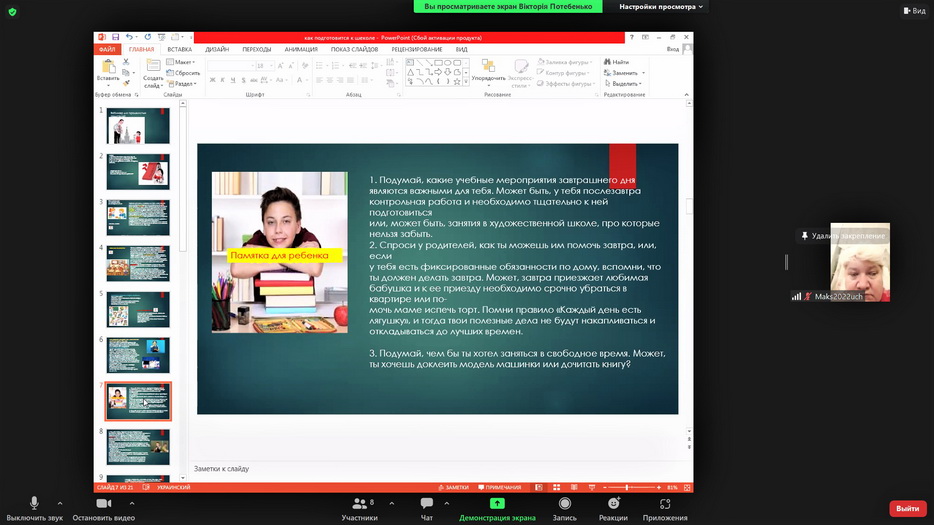Expand Настройки просмотра view options dropdown

[x=661, y=6]
